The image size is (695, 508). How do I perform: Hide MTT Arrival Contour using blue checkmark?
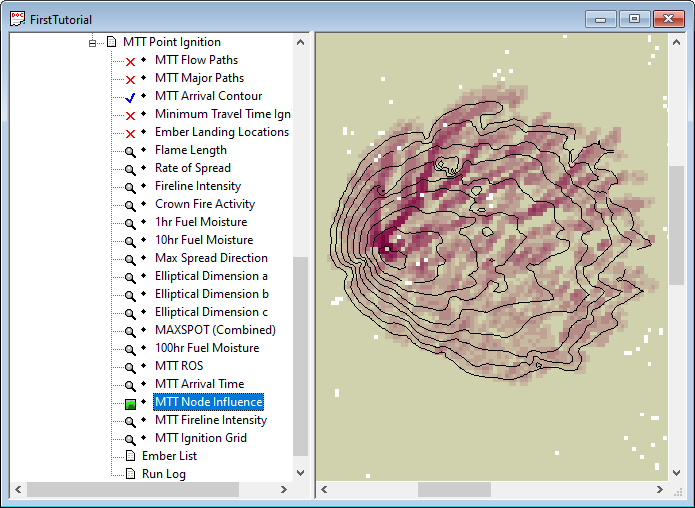coord(130,97)
